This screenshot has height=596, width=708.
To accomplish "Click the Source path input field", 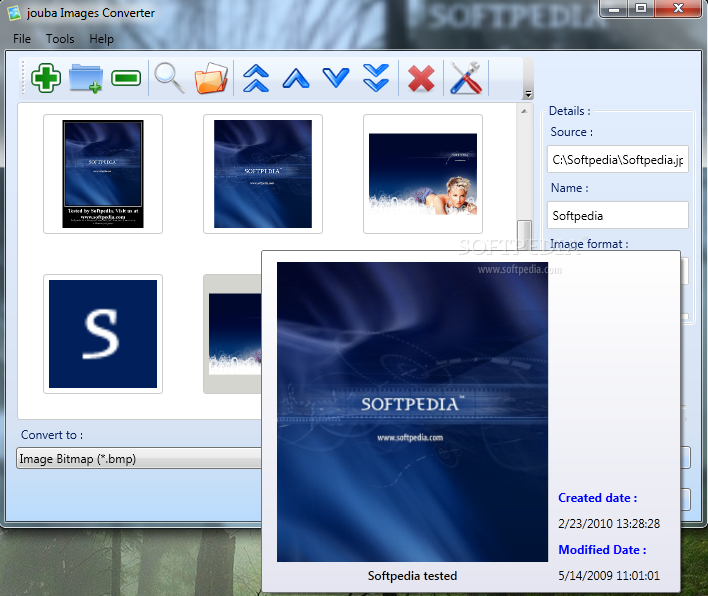I will coord(618,159).
